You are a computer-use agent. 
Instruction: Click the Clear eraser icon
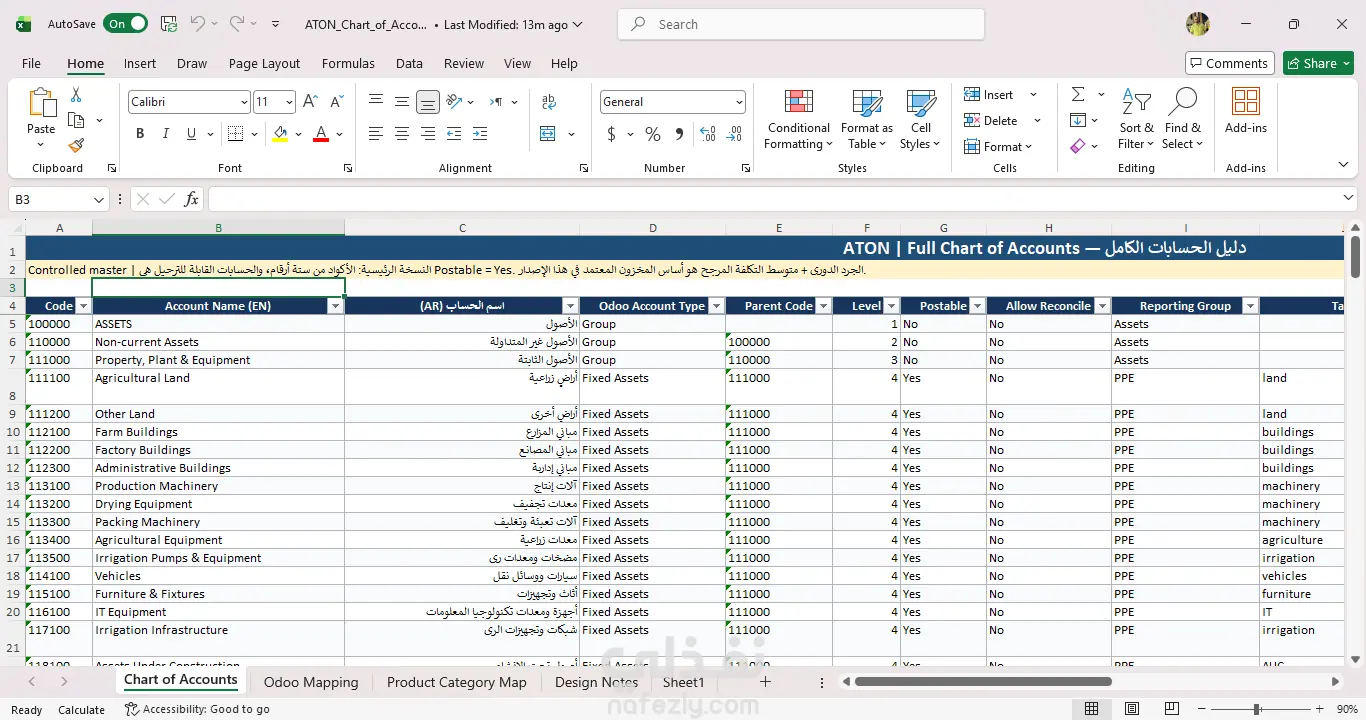point(1078,146)
